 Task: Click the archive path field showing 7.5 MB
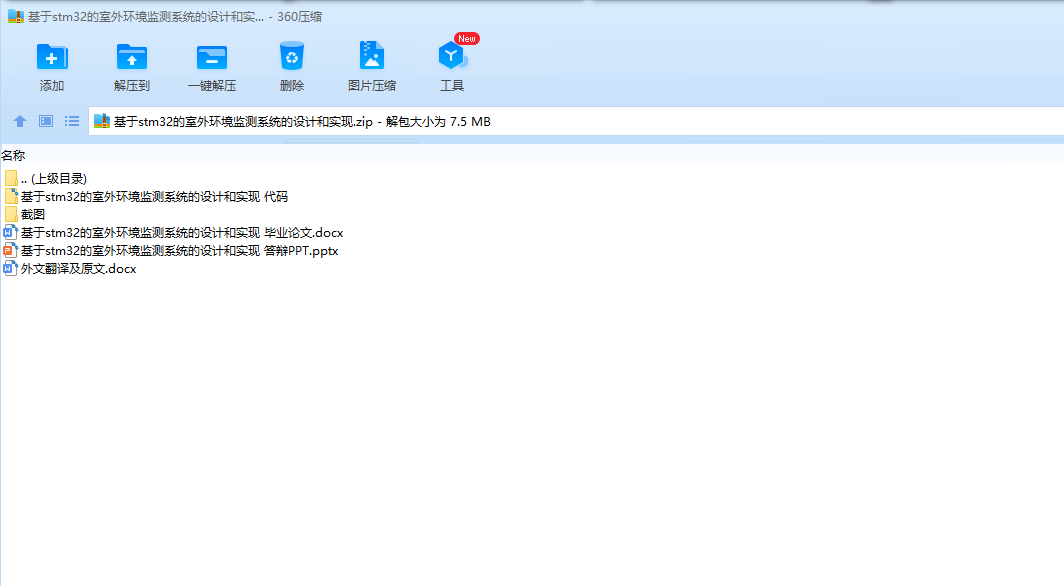click(576, 121)
